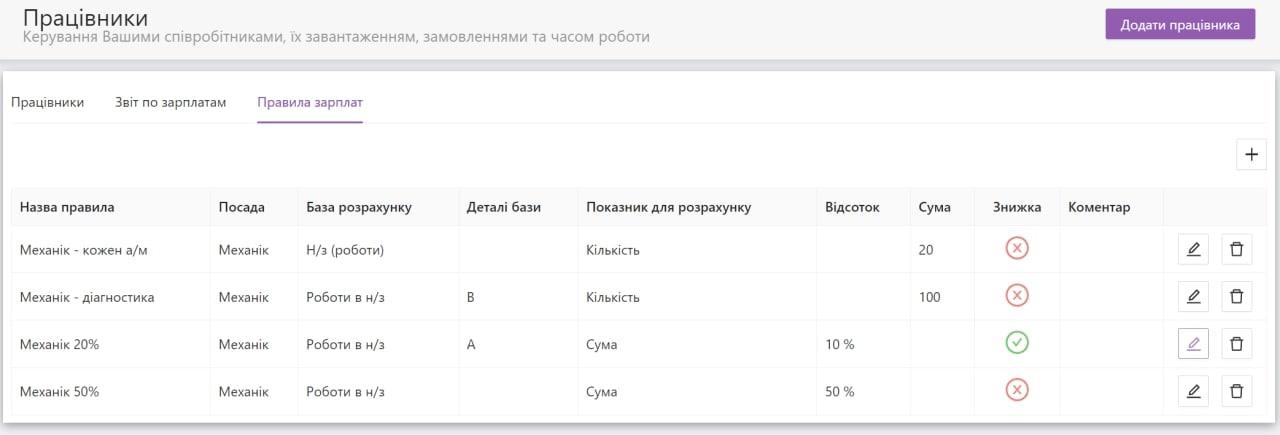Add a new salary rule with plus icon
This screenshot has width=1280, height=435.
coord(1251,155)
